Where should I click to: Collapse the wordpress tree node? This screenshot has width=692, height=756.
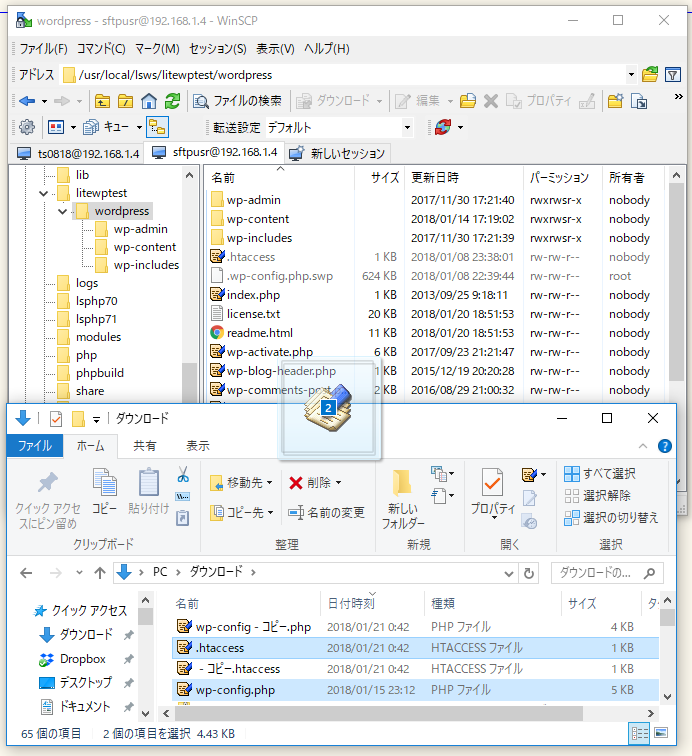(x=62, y=212)
